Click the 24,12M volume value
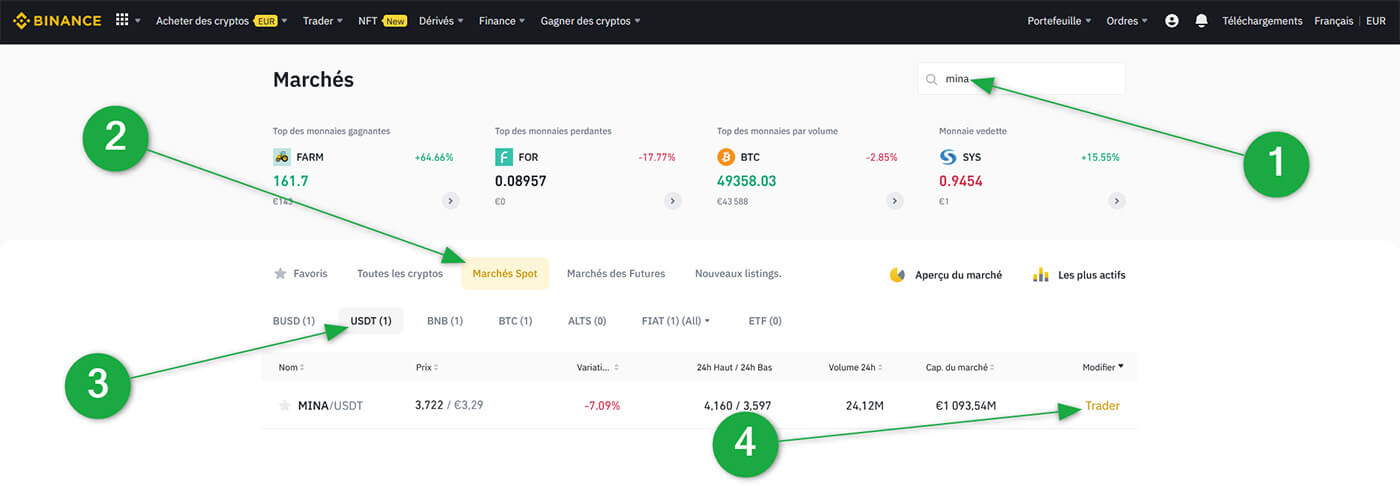Screen dimensions: 1400x486 click(865, 406)
